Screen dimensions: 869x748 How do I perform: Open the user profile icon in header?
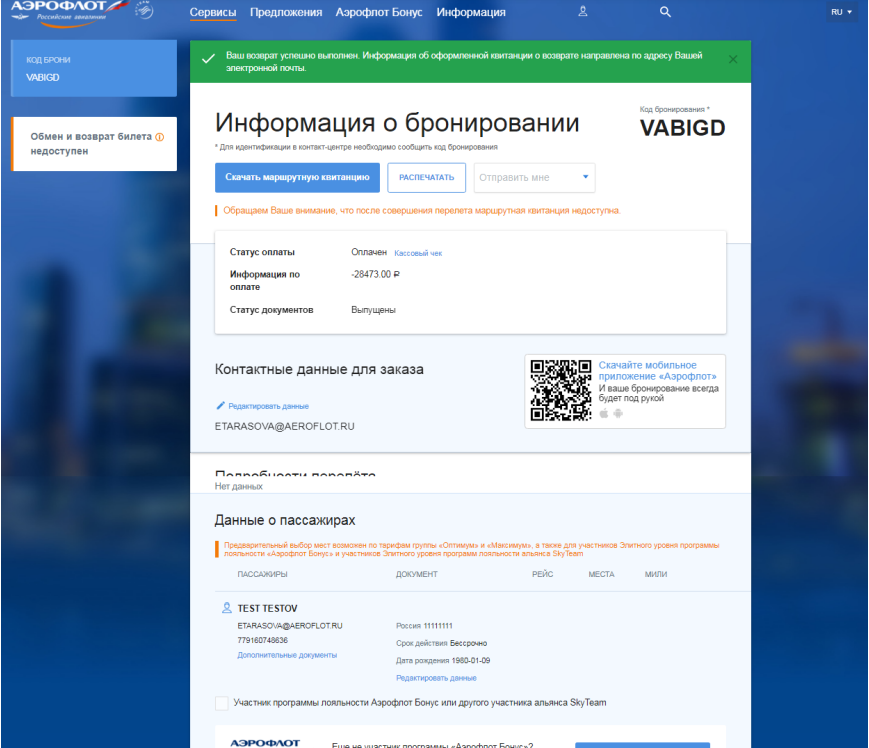pyautogui.click(x=583, y=12)
